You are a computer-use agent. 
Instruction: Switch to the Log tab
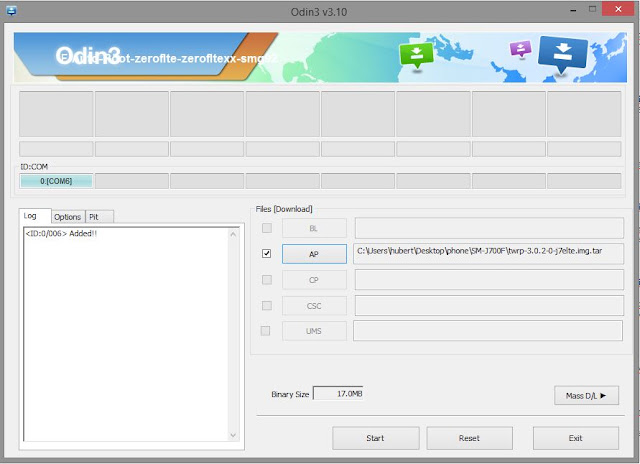click(35, 215)
